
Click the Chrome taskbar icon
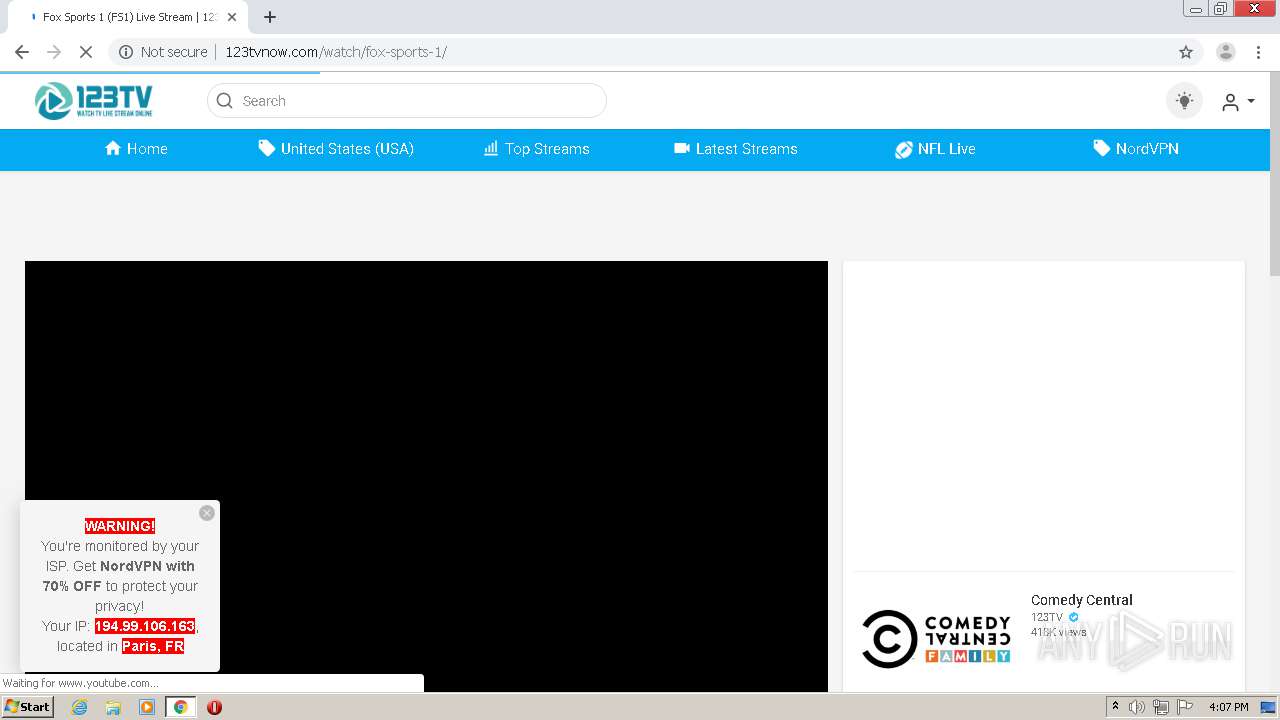coord(180,707)
